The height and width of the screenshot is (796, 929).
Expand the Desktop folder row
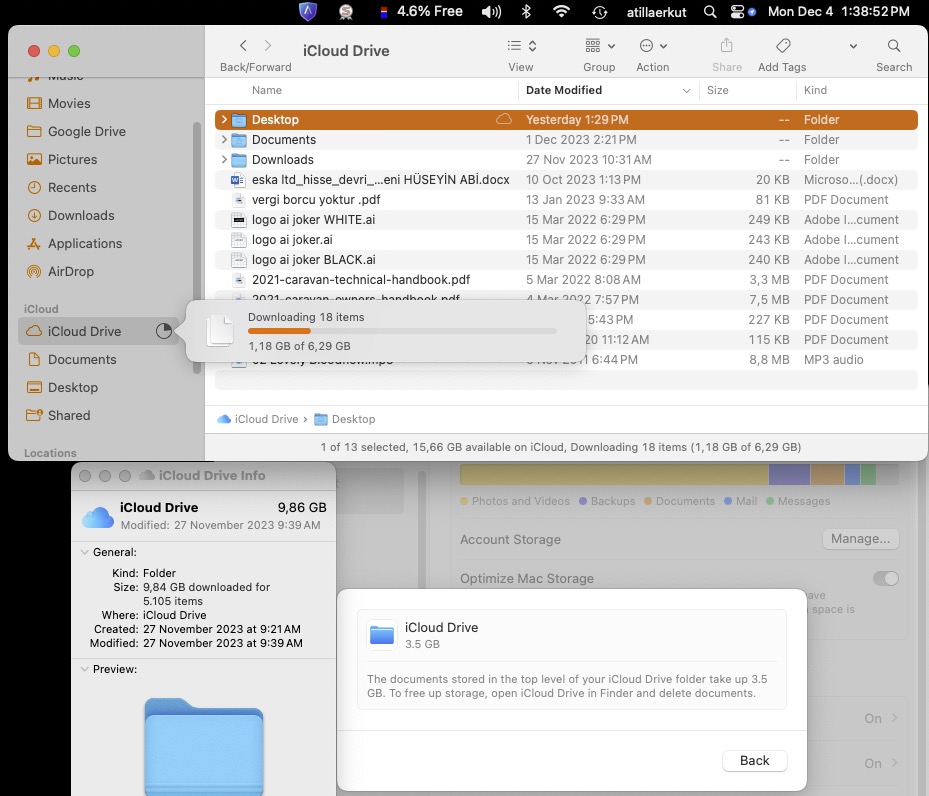pos(224,120)
